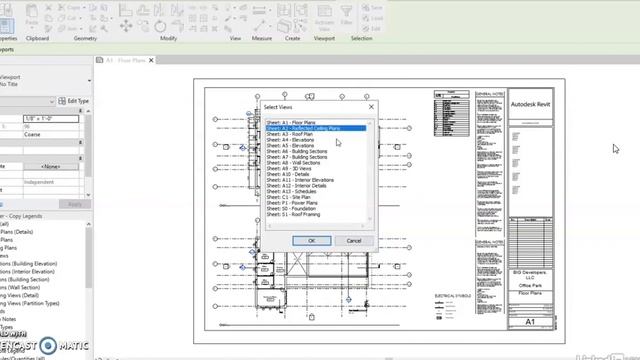Click OK in Select Views dialog
This screenshot has width=640, height=360.
tap(311, 241)
